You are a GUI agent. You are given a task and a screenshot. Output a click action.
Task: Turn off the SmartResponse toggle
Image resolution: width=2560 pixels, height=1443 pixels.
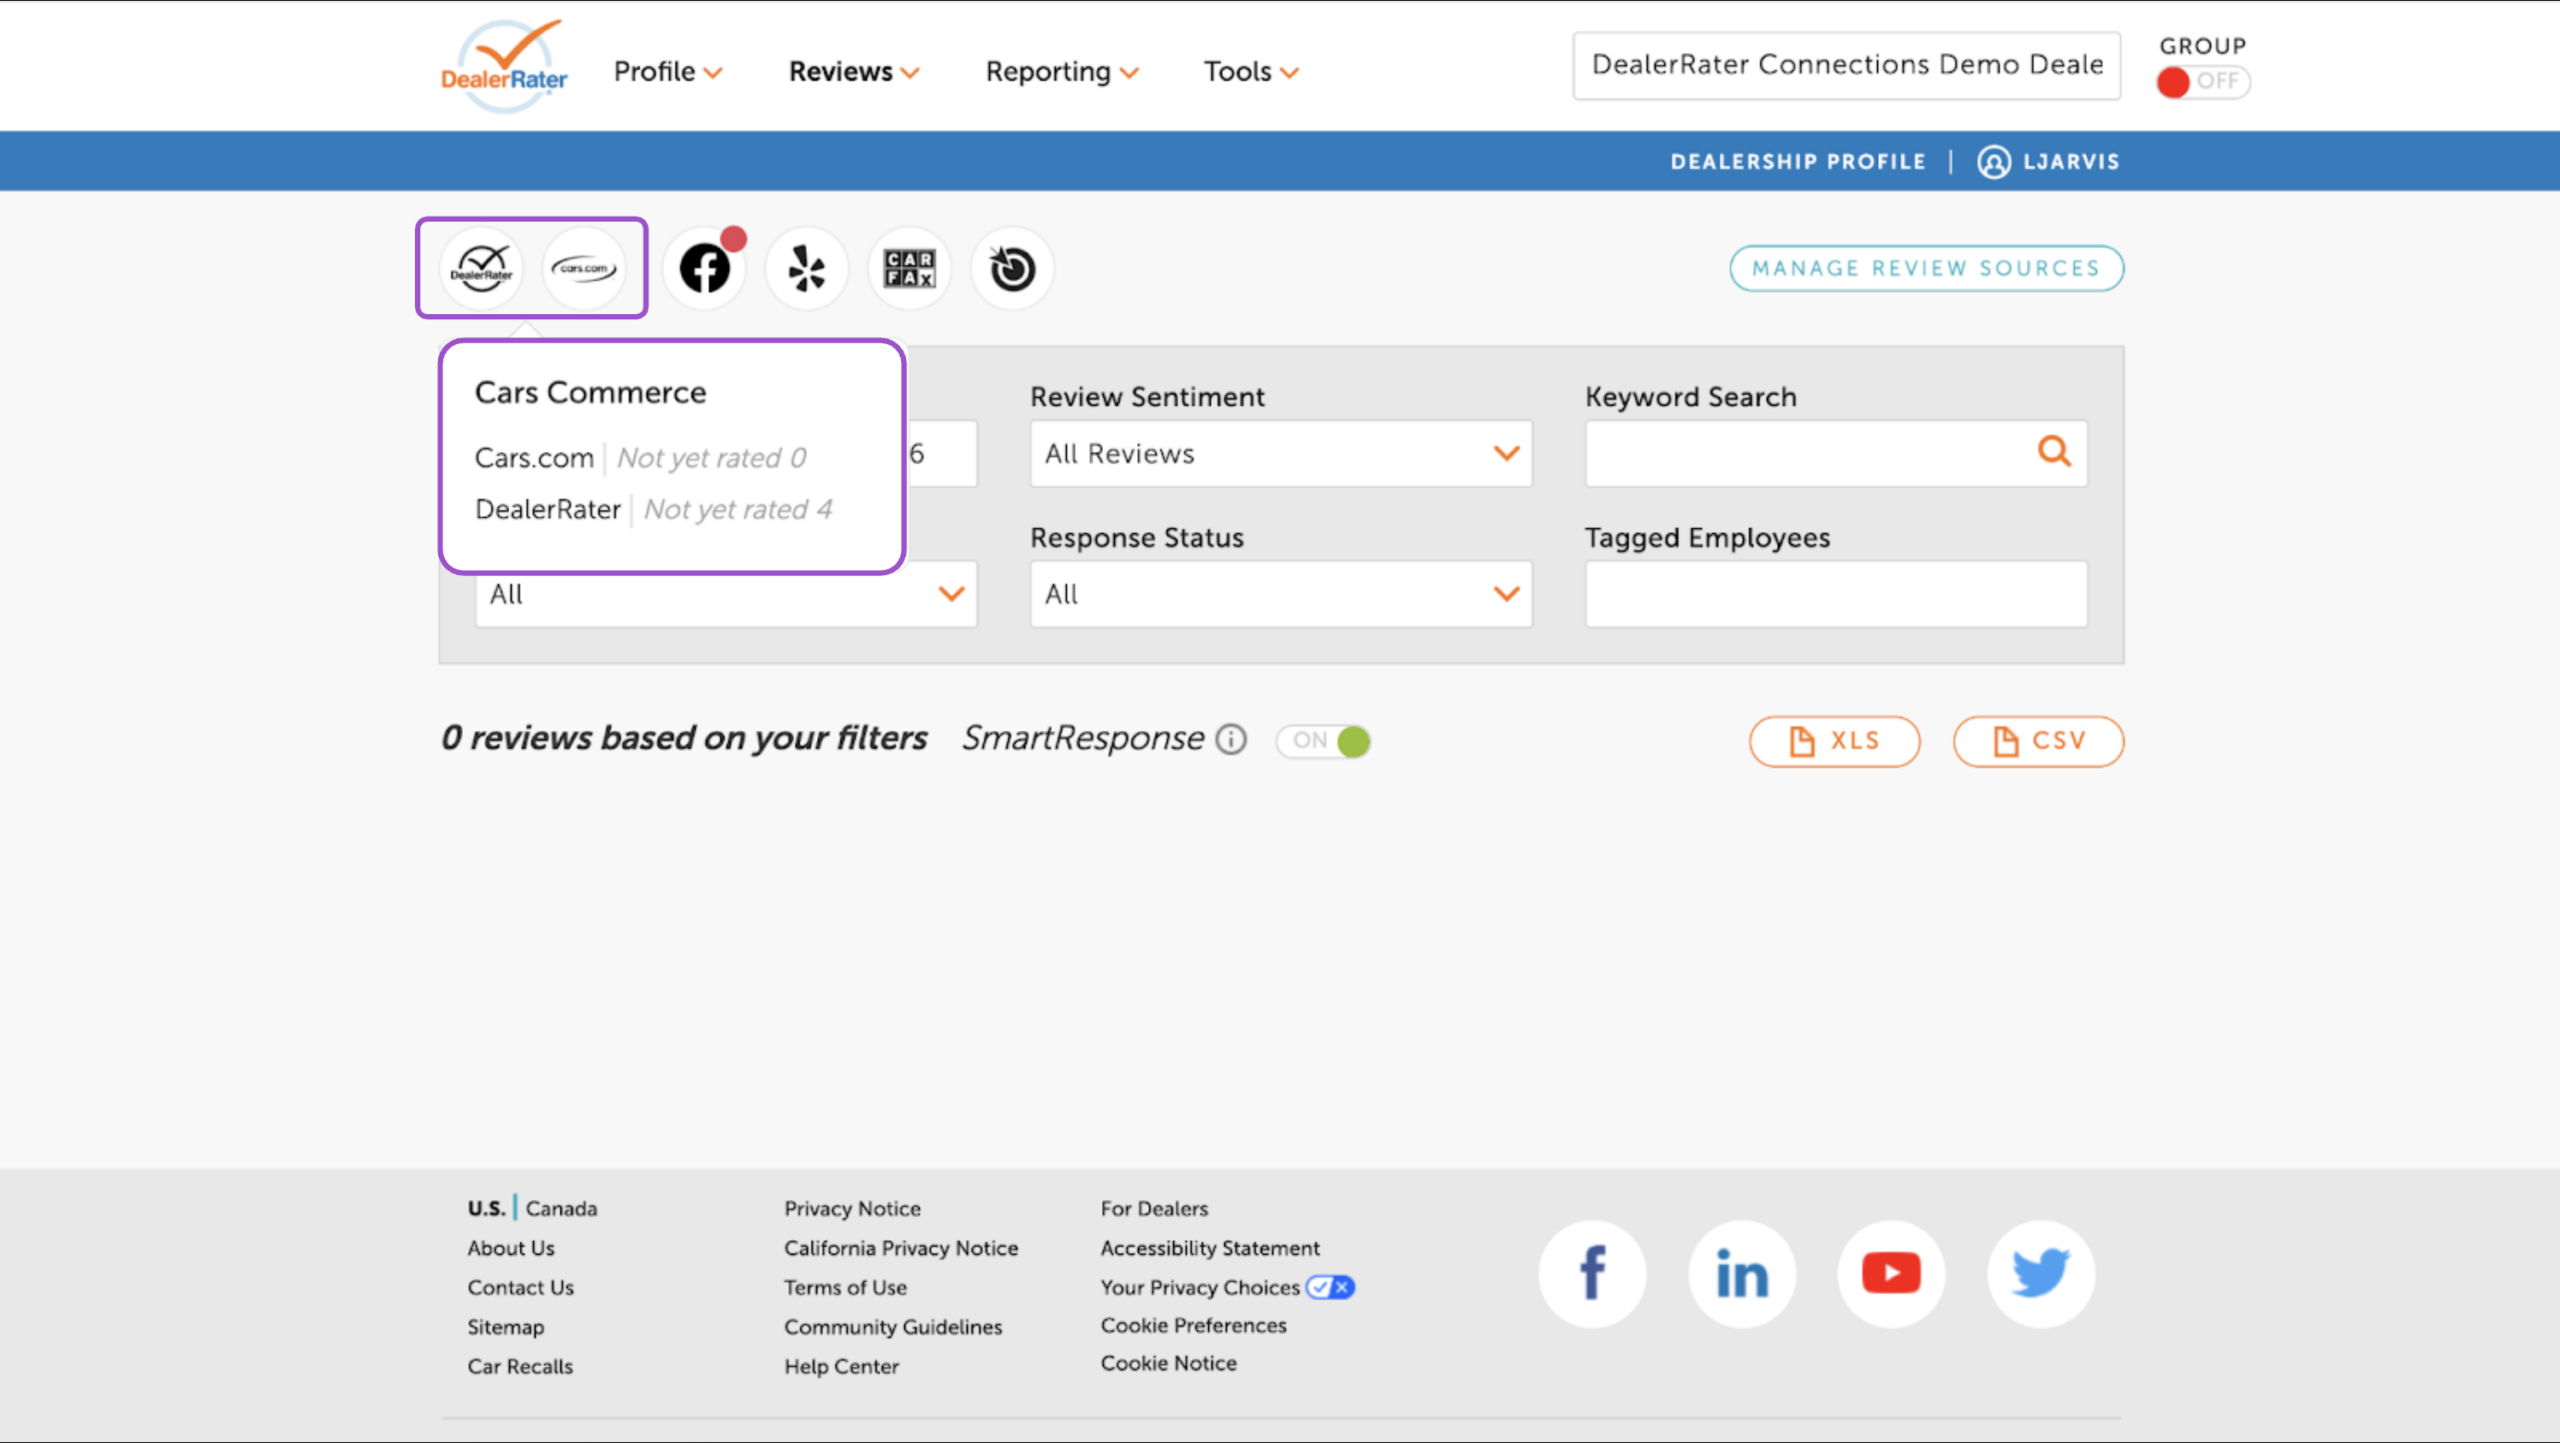click(1323, 741)
